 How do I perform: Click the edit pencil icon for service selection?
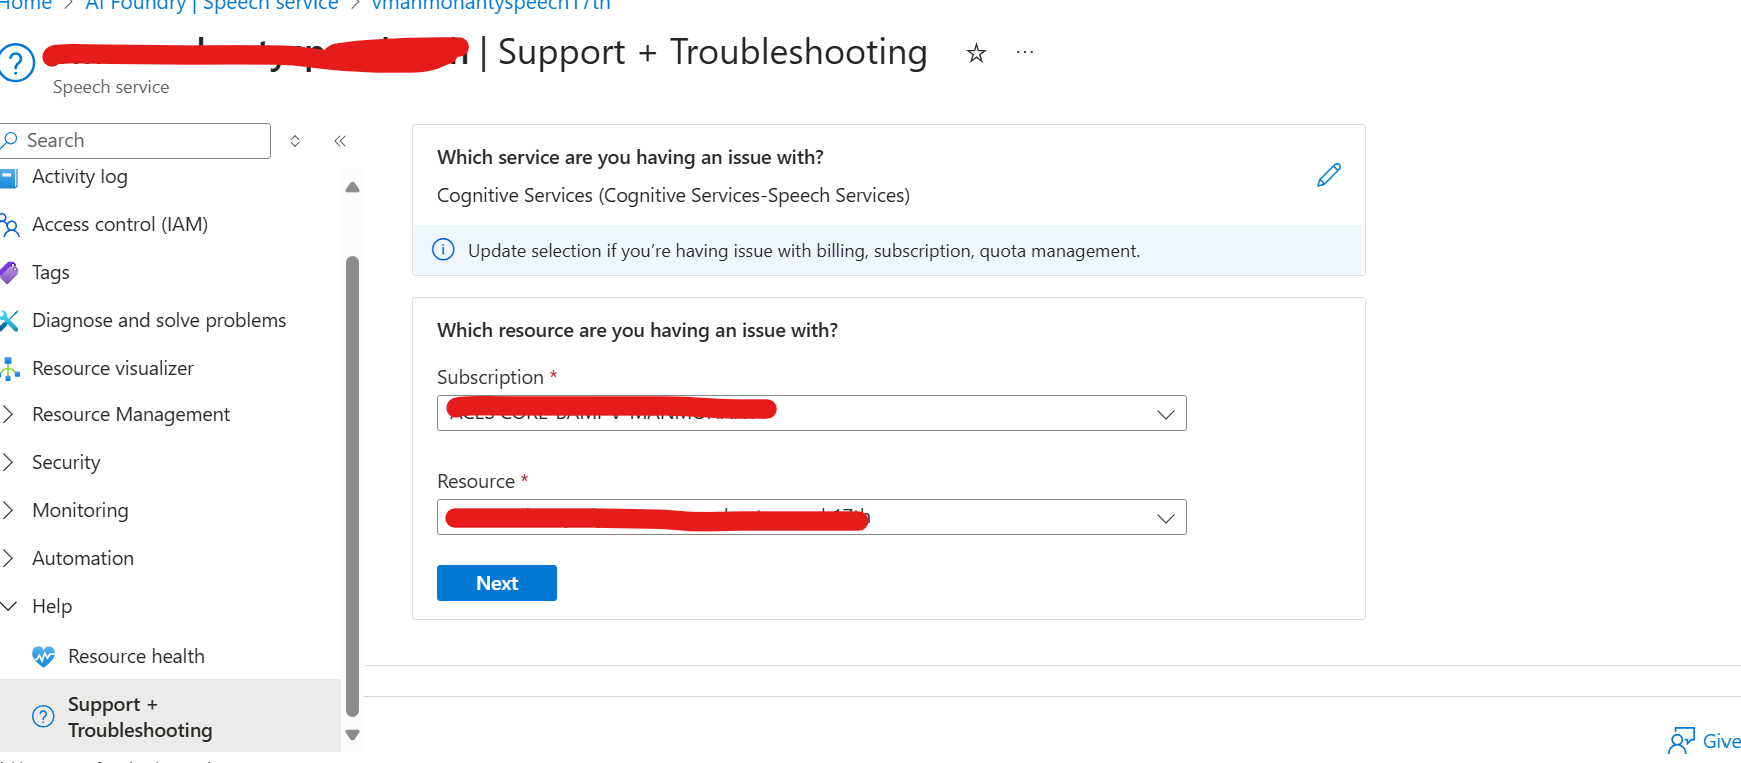1329,175
